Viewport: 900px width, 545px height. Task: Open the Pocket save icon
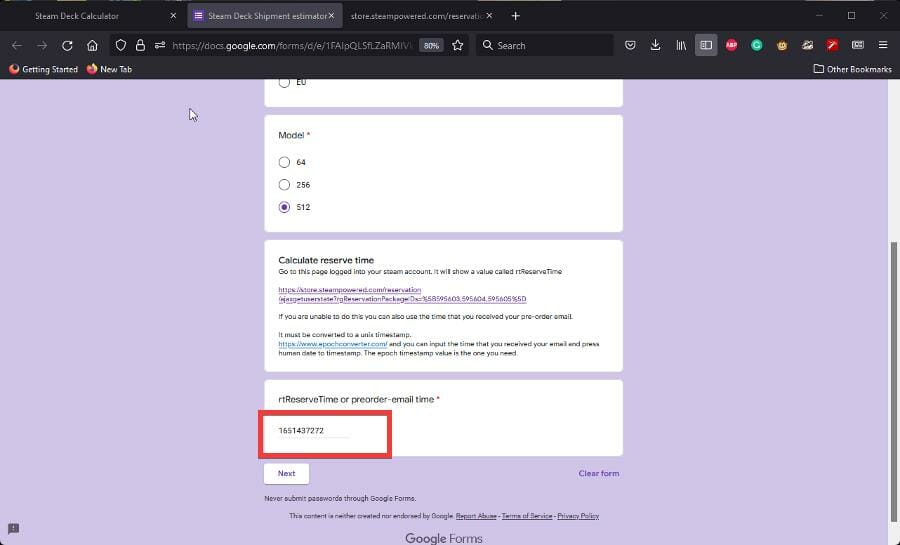tap(630, 45)
